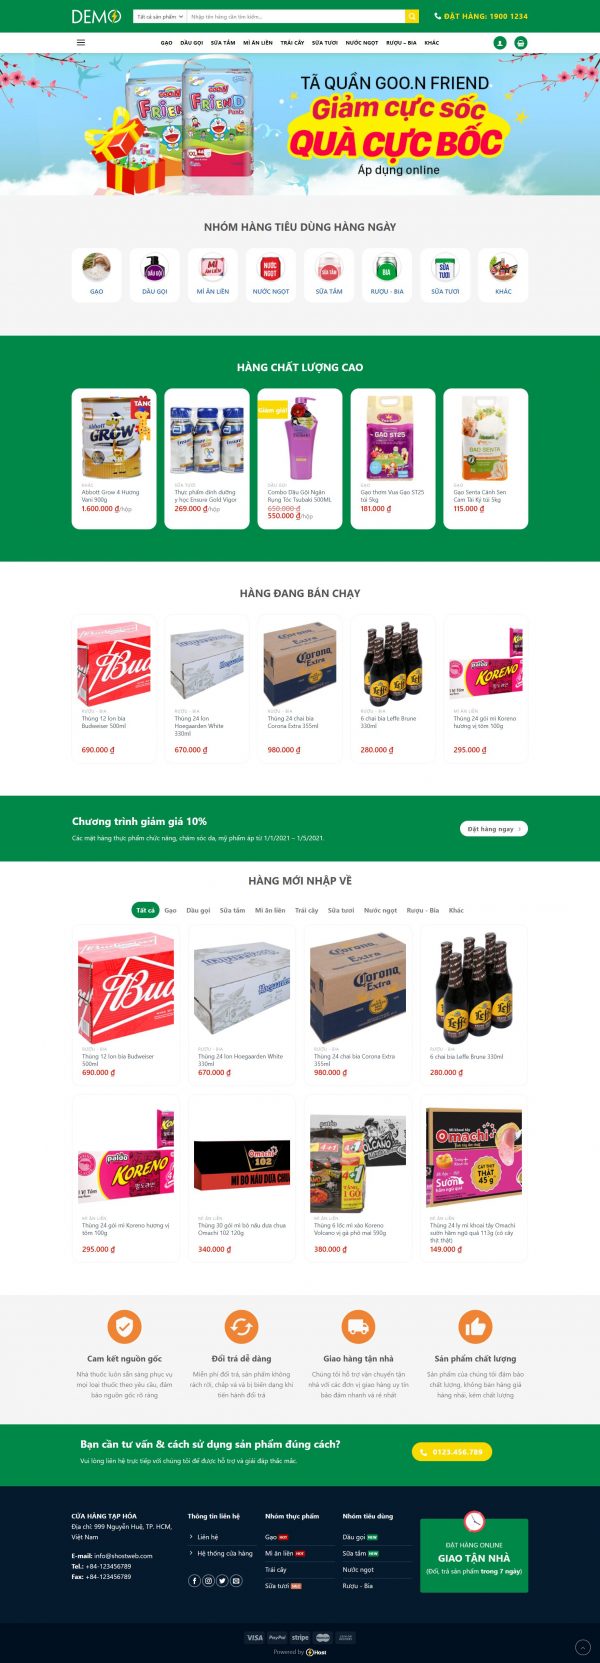600x1663 pixels.
Task: Select the SỮA TƯƠI category icon tile
Action: pos(445,275)
